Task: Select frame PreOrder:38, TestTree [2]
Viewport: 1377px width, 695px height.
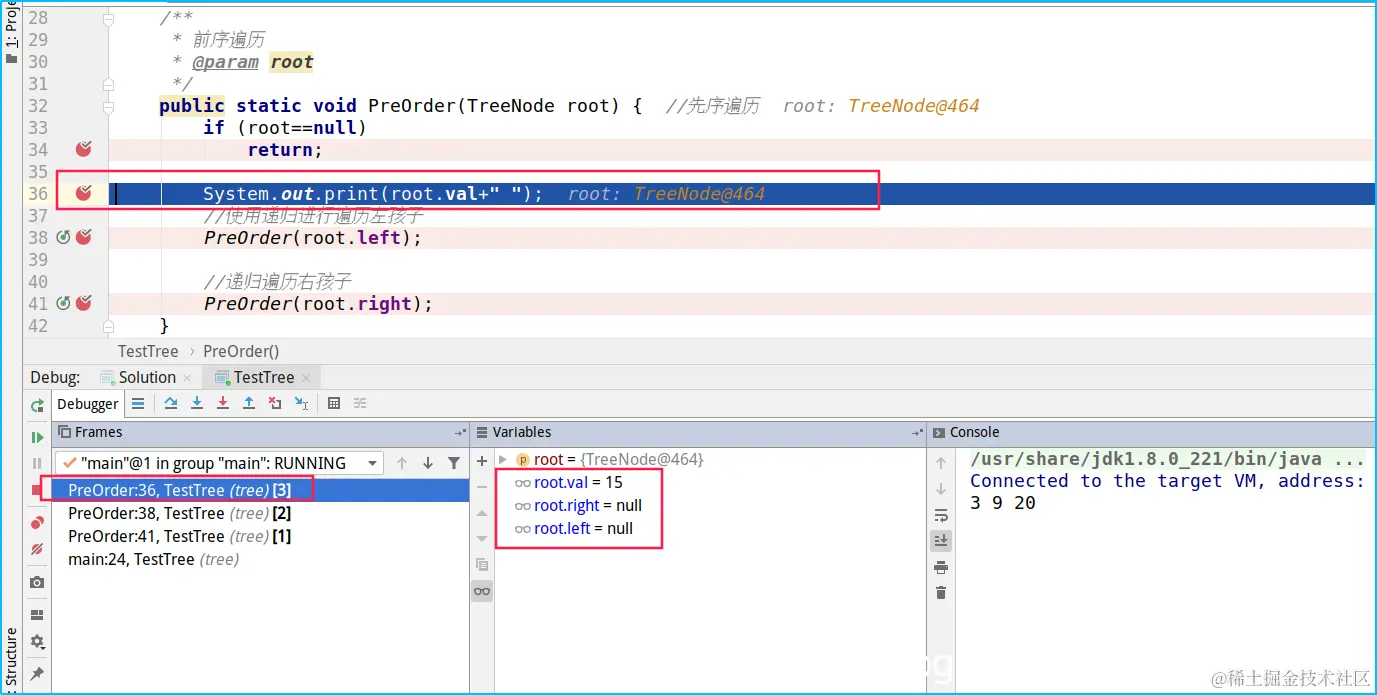Action: click(261, 513)
